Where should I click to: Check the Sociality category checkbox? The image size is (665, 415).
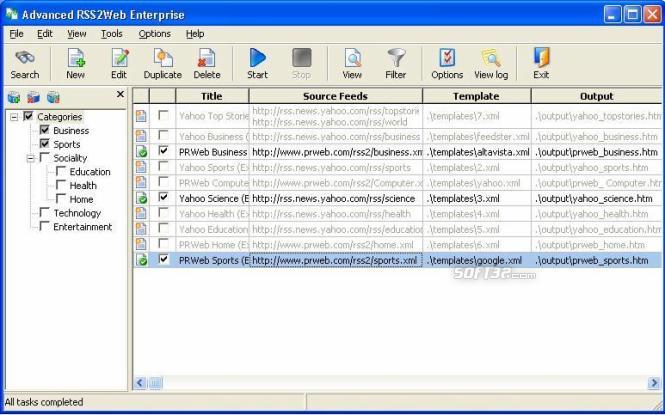tap(45, 157)
